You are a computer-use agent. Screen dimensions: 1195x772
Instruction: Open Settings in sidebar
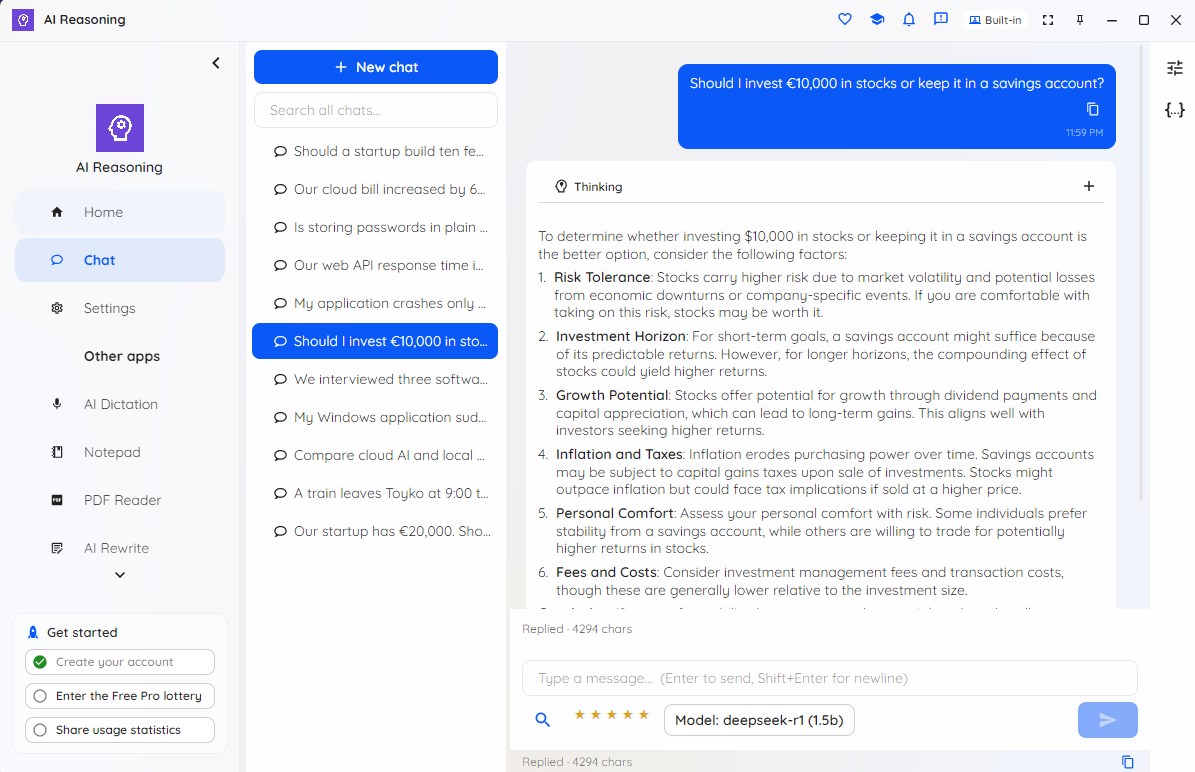(120, 308)
